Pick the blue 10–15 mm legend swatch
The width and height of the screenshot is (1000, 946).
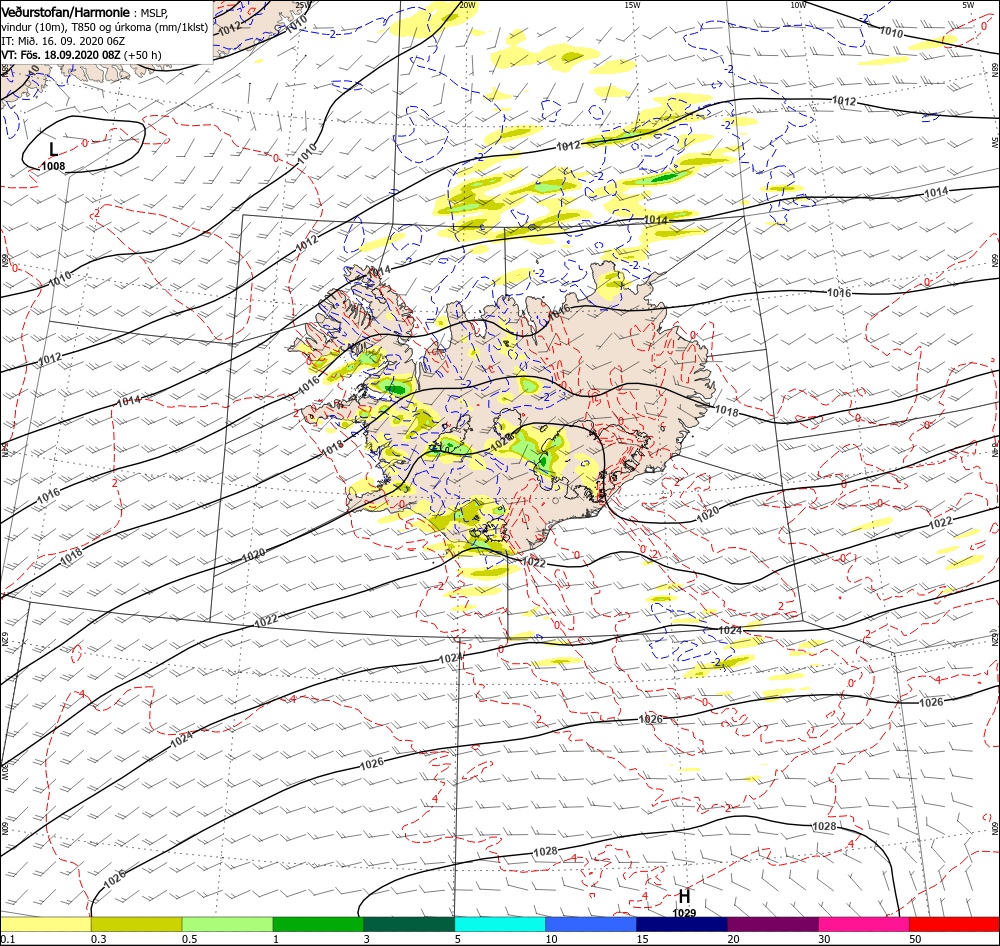tap(591, 924)
